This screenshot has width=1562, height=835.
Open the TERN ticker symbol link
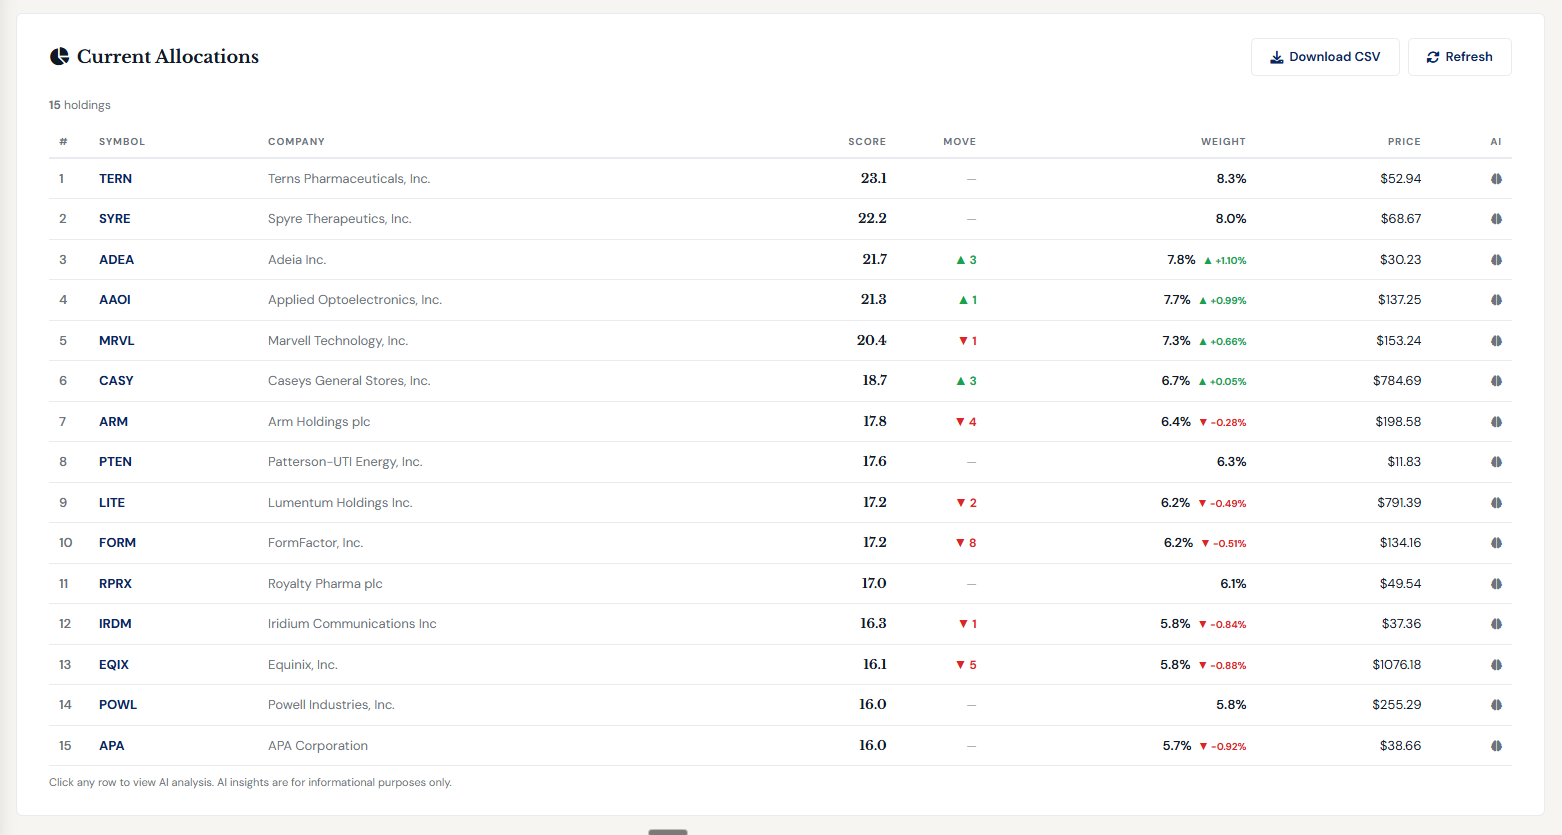pos(115,178)
